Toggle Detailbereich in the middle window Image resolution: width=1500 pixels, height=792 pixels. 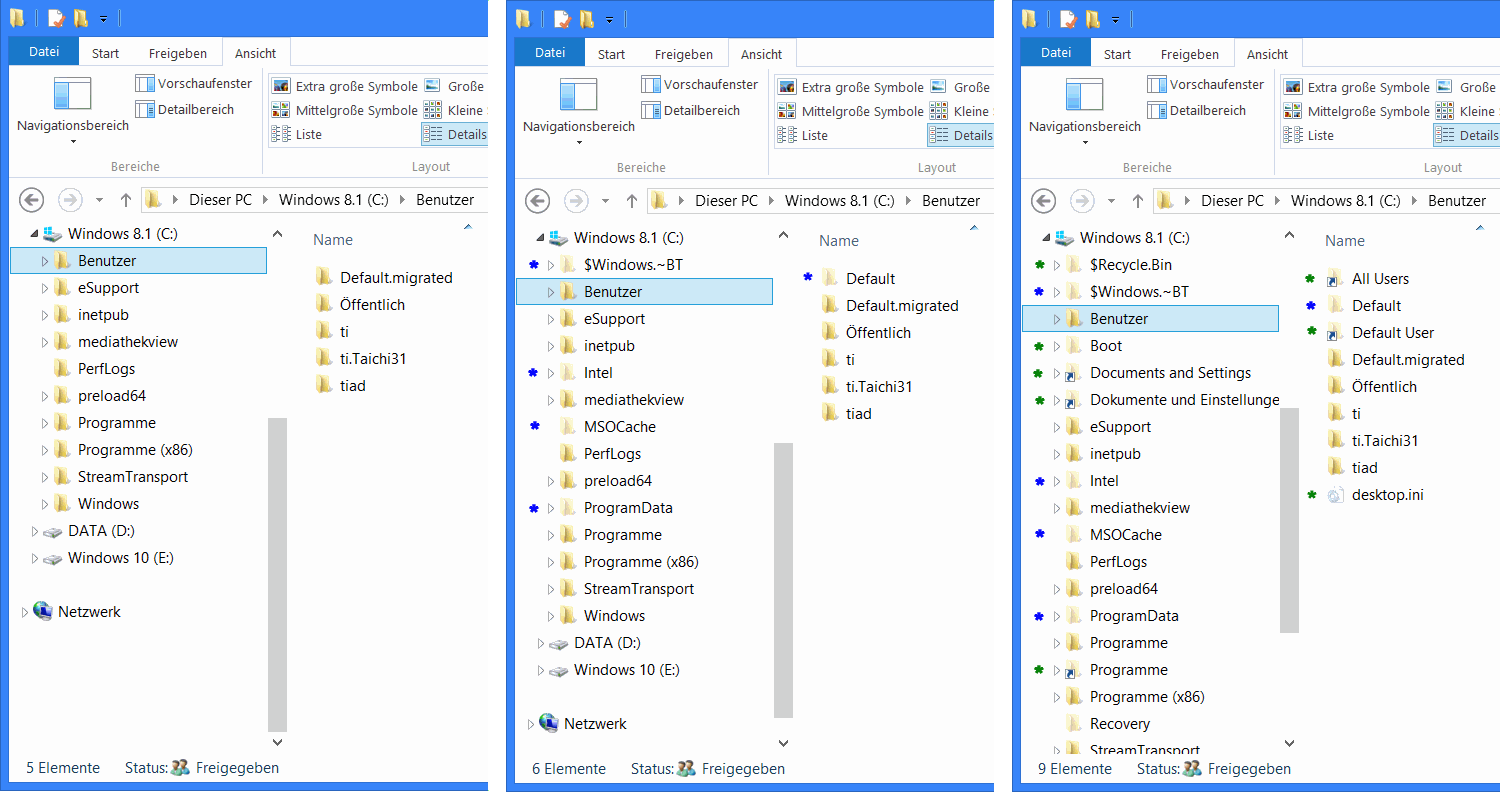click(x=691, y=110)
